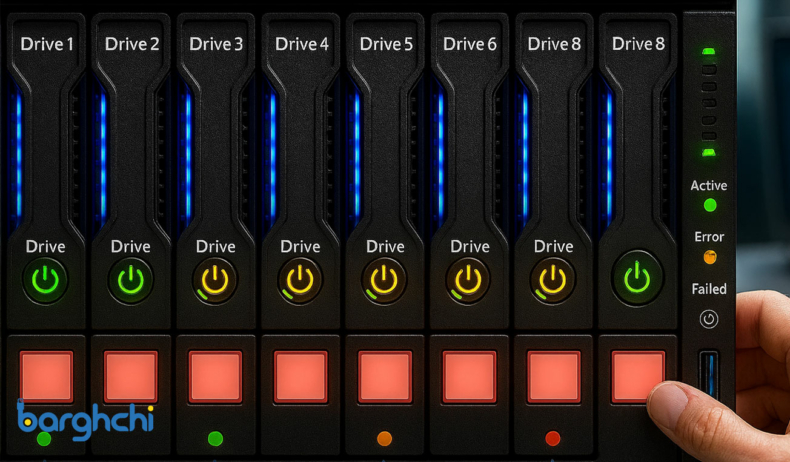Click the Drive 2 label

pyautogui.click(x=132, y=44)
